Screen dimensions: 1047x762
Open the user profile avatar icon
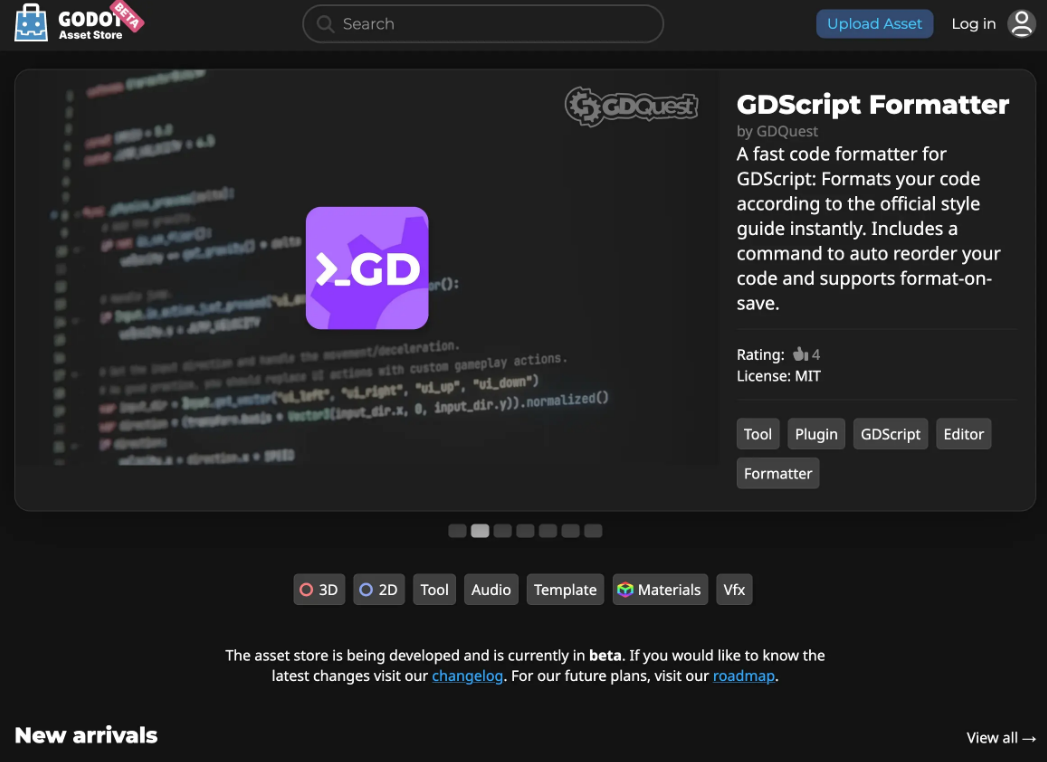pyautogui.click(x=1021, y=23)
